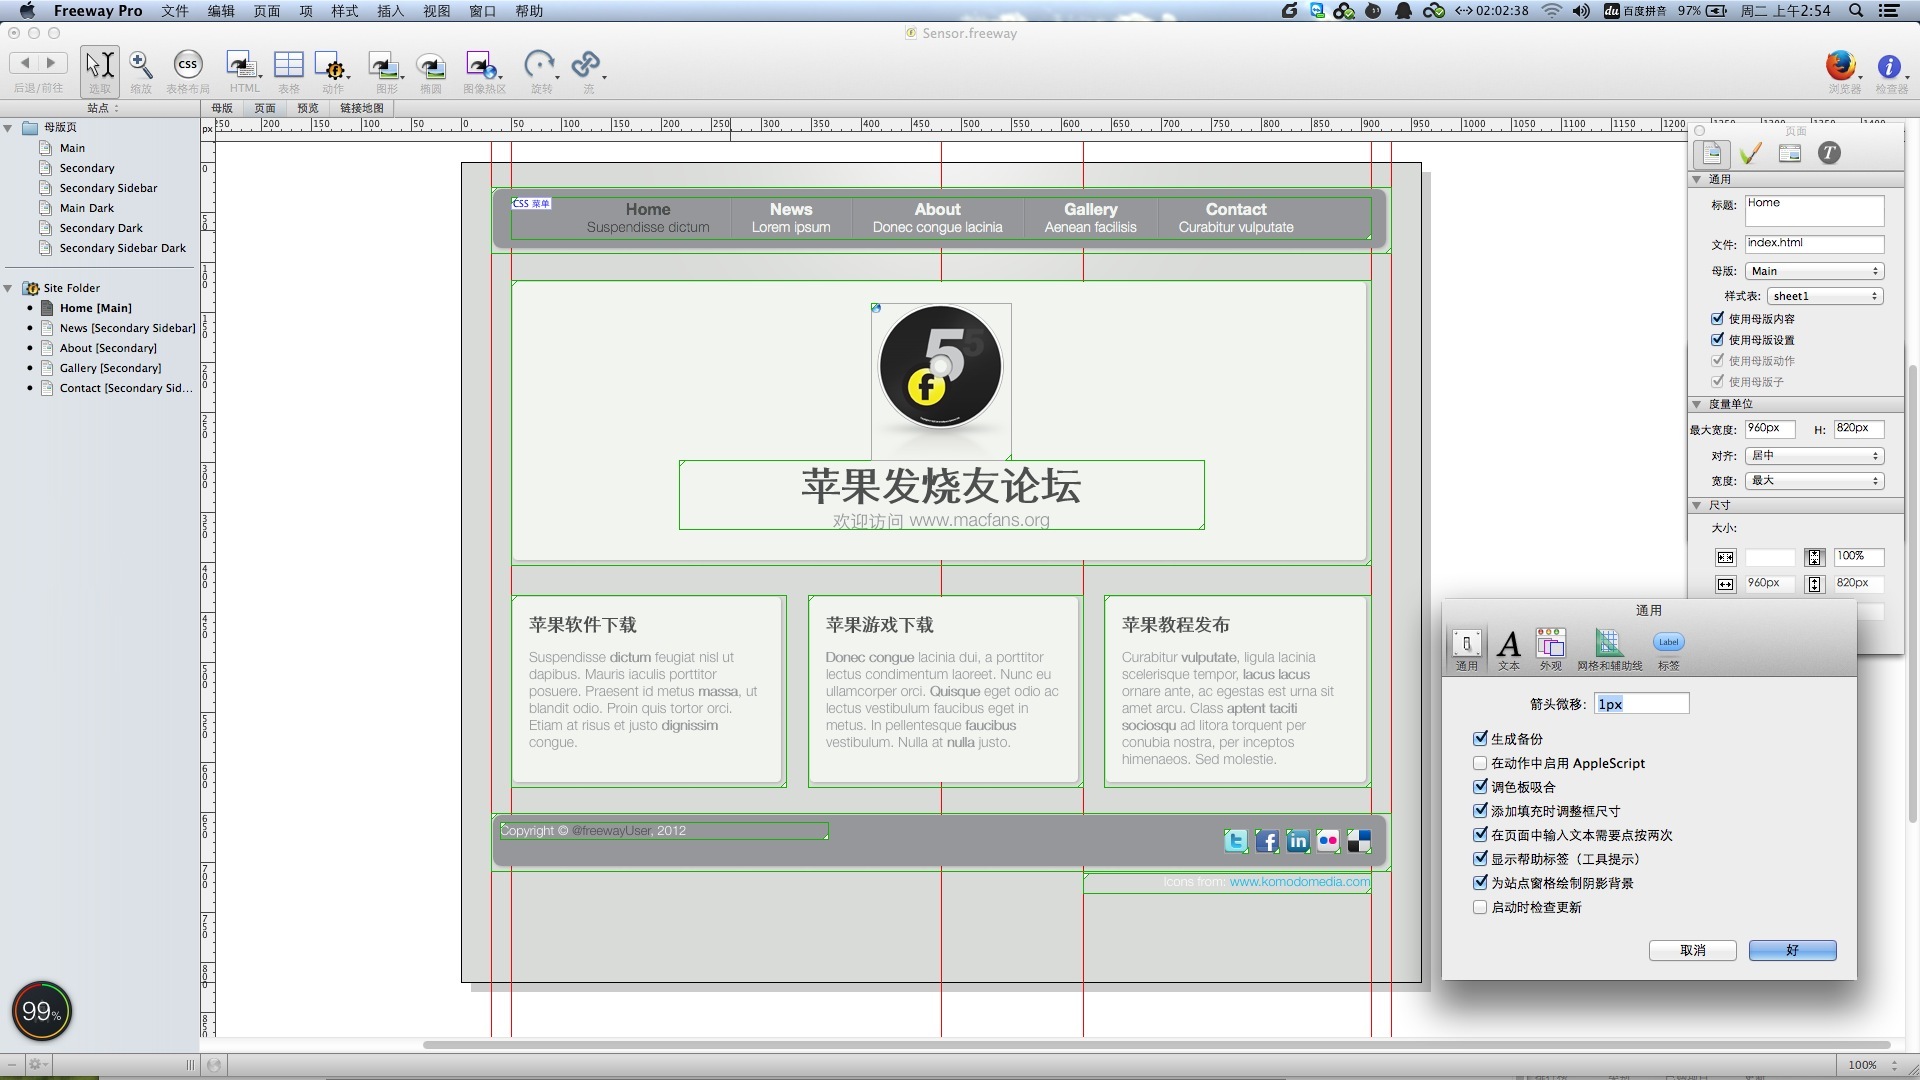
Task: Open the 母版 Main dropdown
Action: tap(1814, 271)
